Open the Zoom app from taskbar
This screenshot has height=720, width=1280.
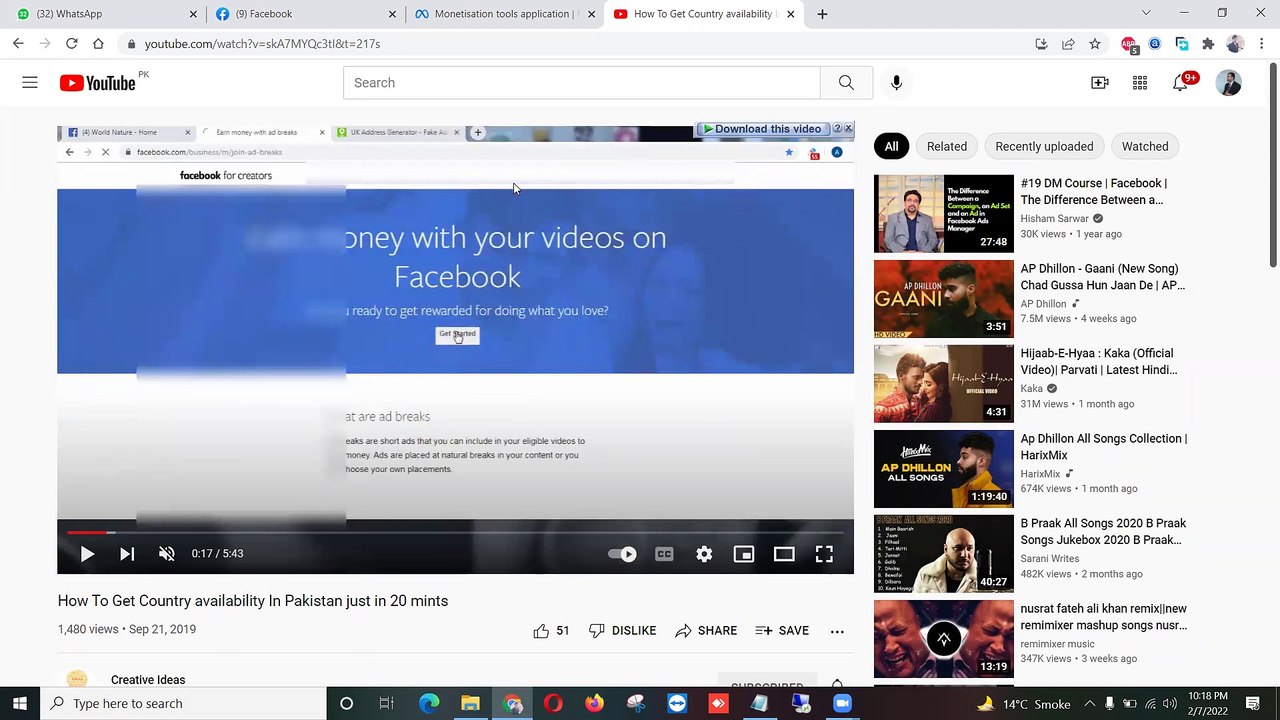coord(842,704)
